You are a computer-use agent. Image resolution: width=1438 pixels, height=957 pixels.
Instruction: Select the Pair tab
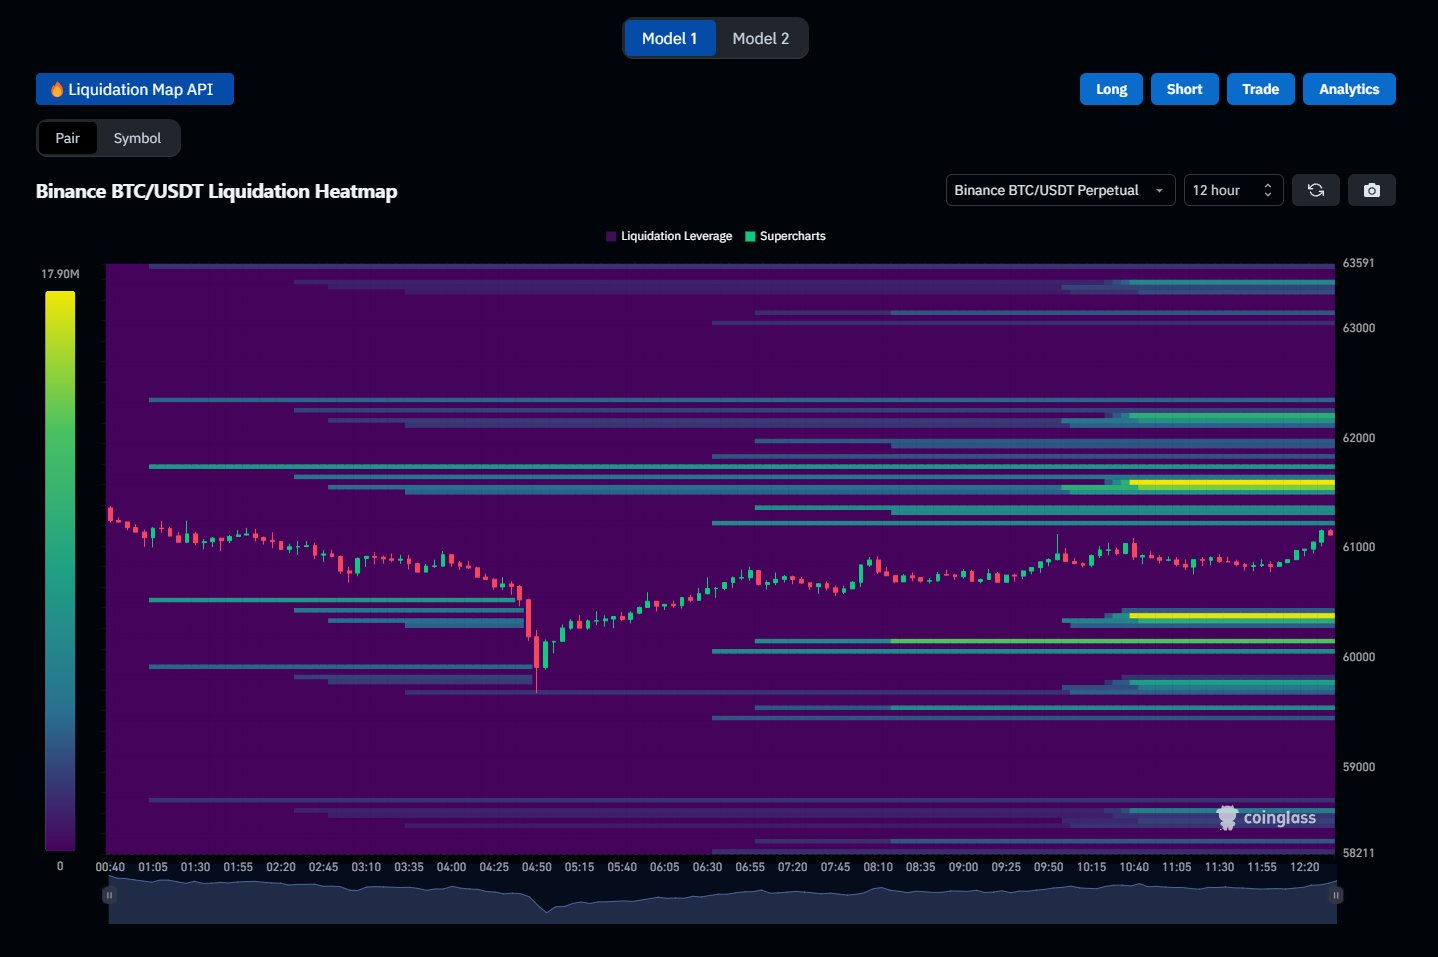tap(67, 138)
